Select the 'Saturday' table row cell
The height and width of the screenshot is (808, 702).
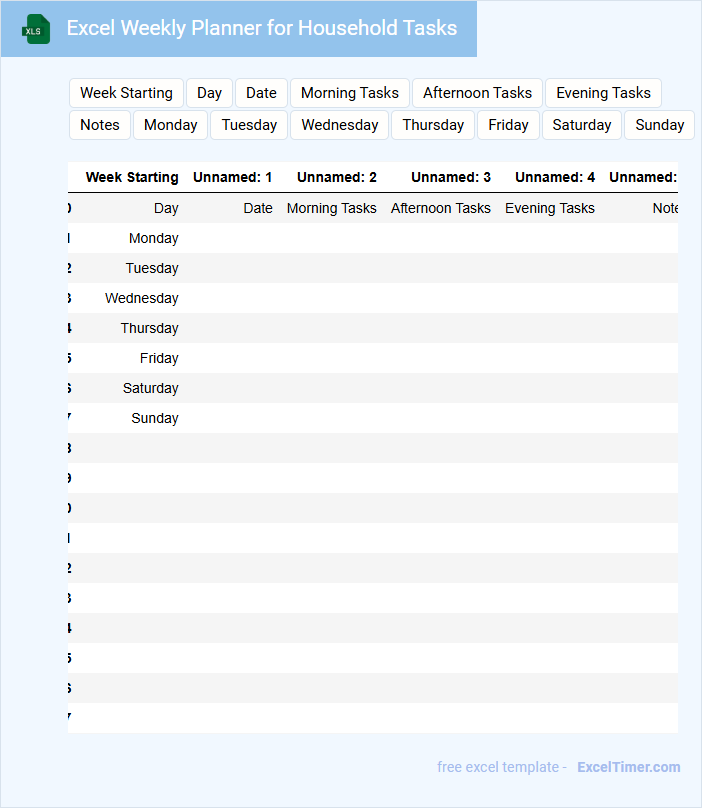151,388
